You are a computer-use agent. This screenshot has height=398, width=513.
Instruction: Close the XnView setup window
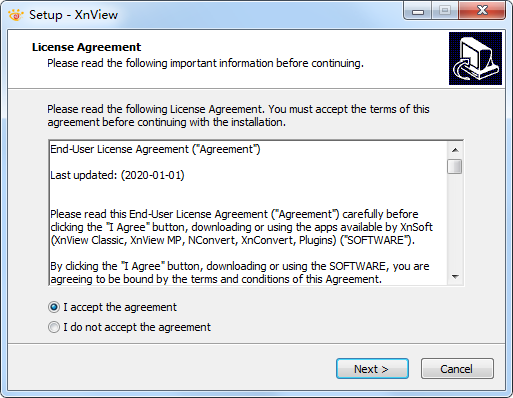pyautogui.click(x=482, y=11)
